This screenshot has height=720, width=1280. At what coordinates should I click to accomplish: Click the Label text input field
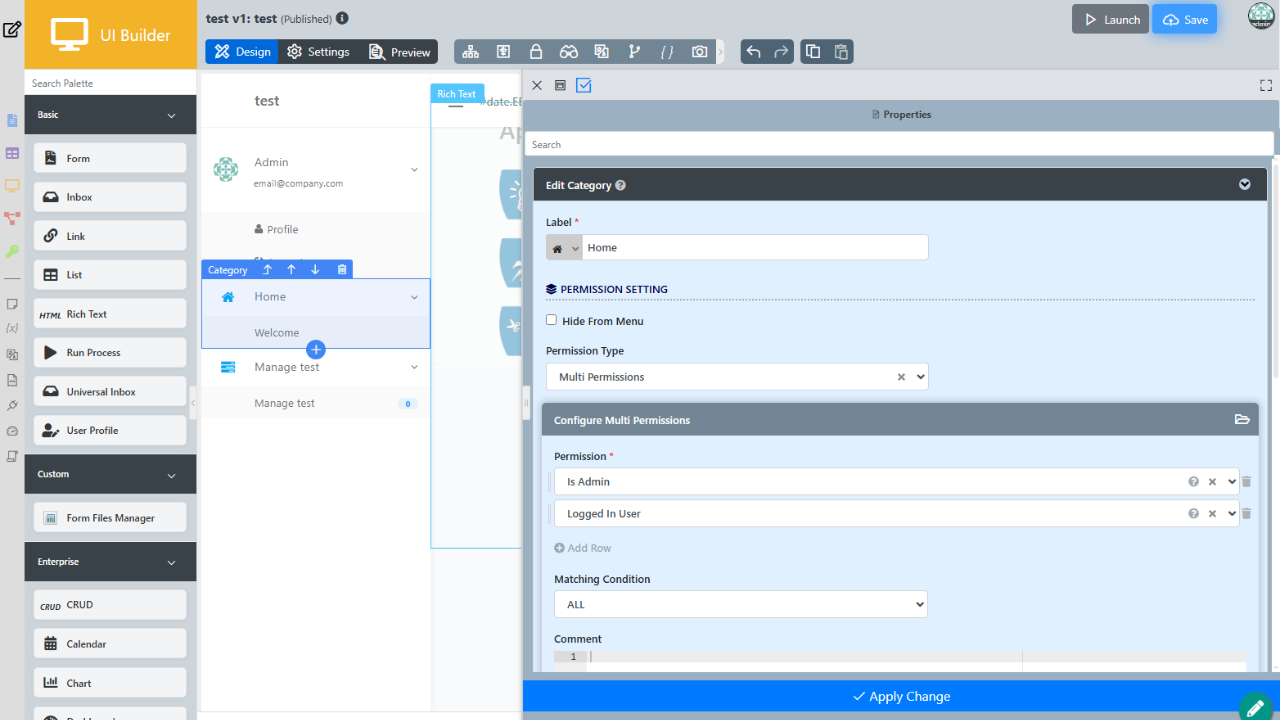click(754, 248)
